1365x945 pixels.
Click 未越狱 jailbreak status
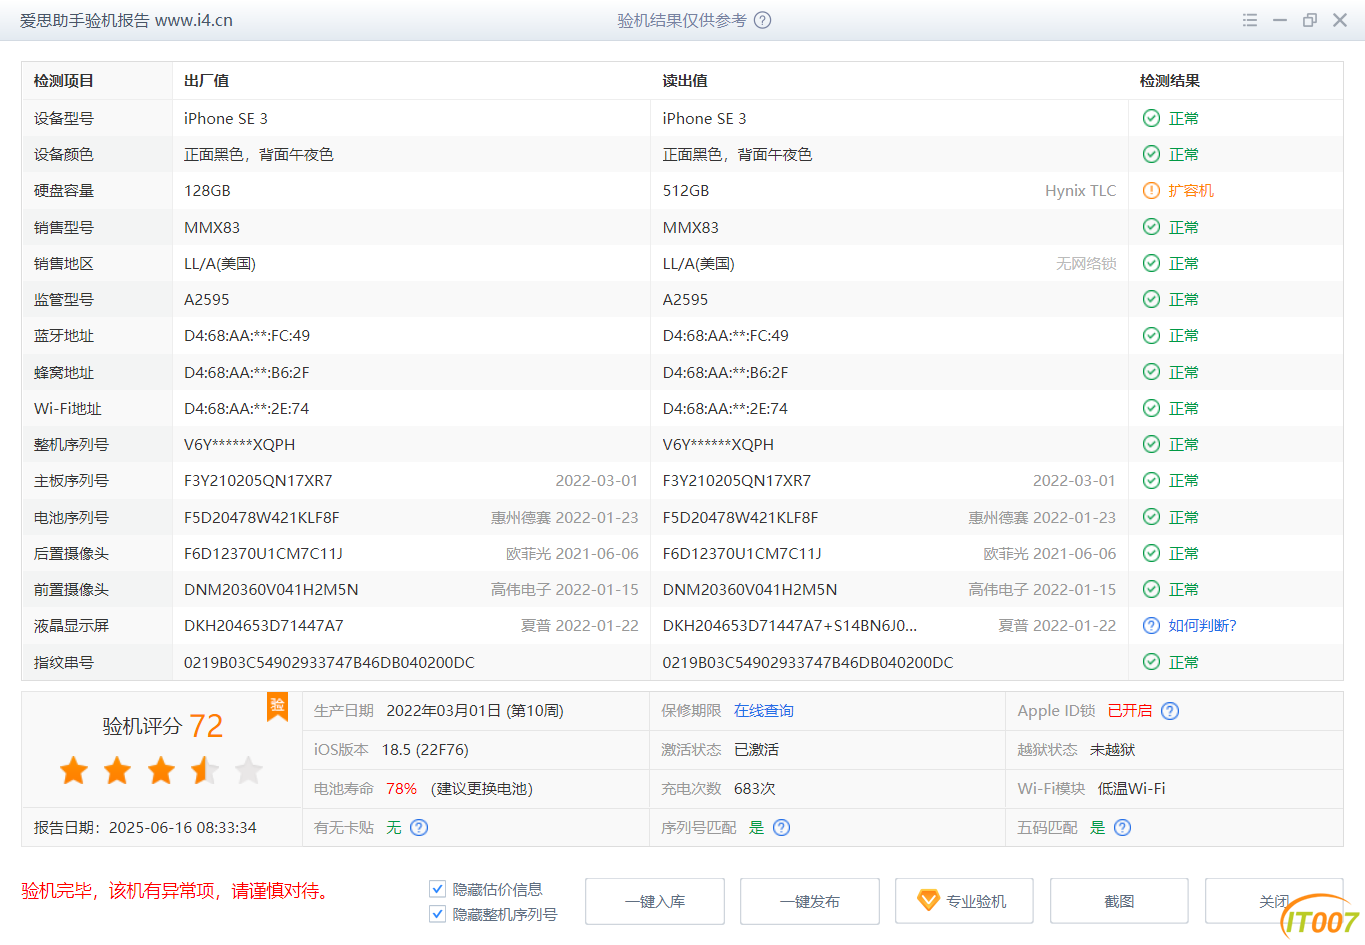[1113, 749]
